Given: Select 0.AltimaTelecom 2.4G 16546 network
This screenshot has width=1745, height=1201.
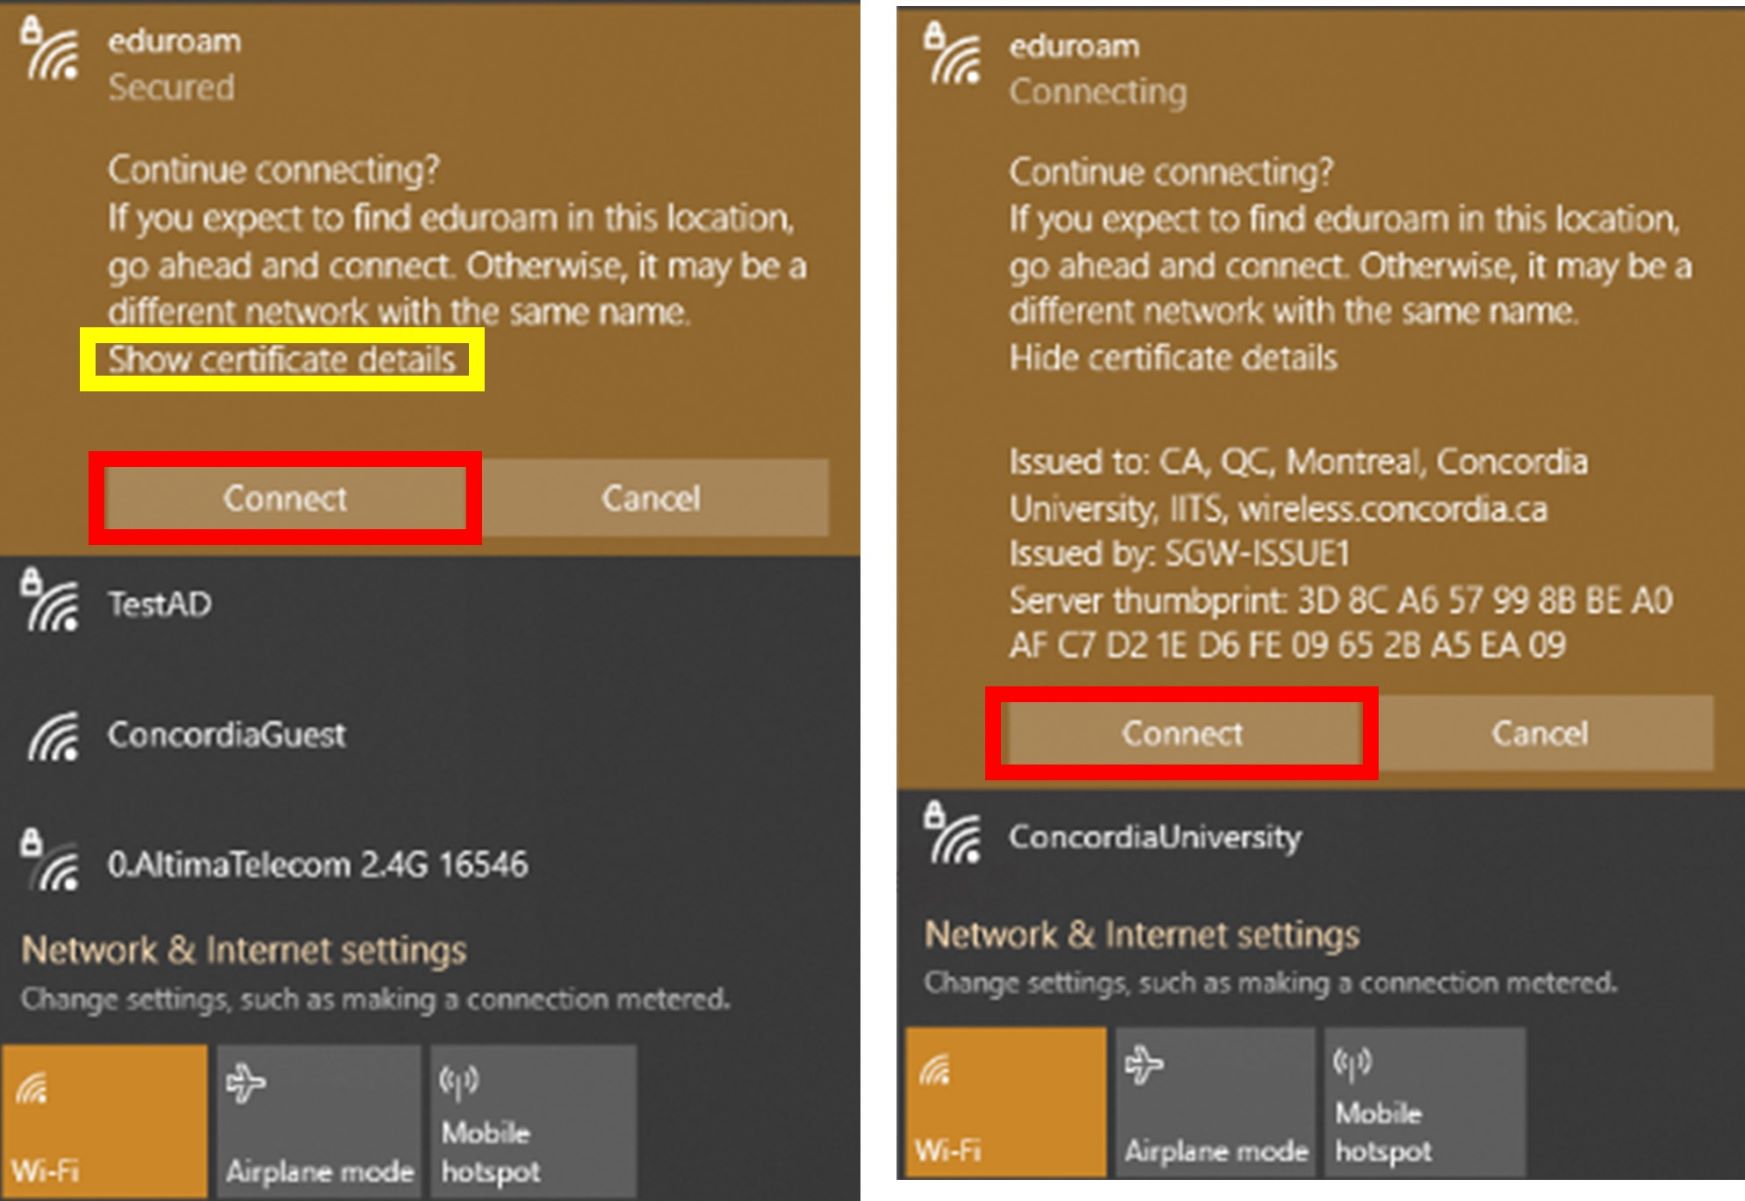Looking at the screenshot, I should [x=430, y=865].
